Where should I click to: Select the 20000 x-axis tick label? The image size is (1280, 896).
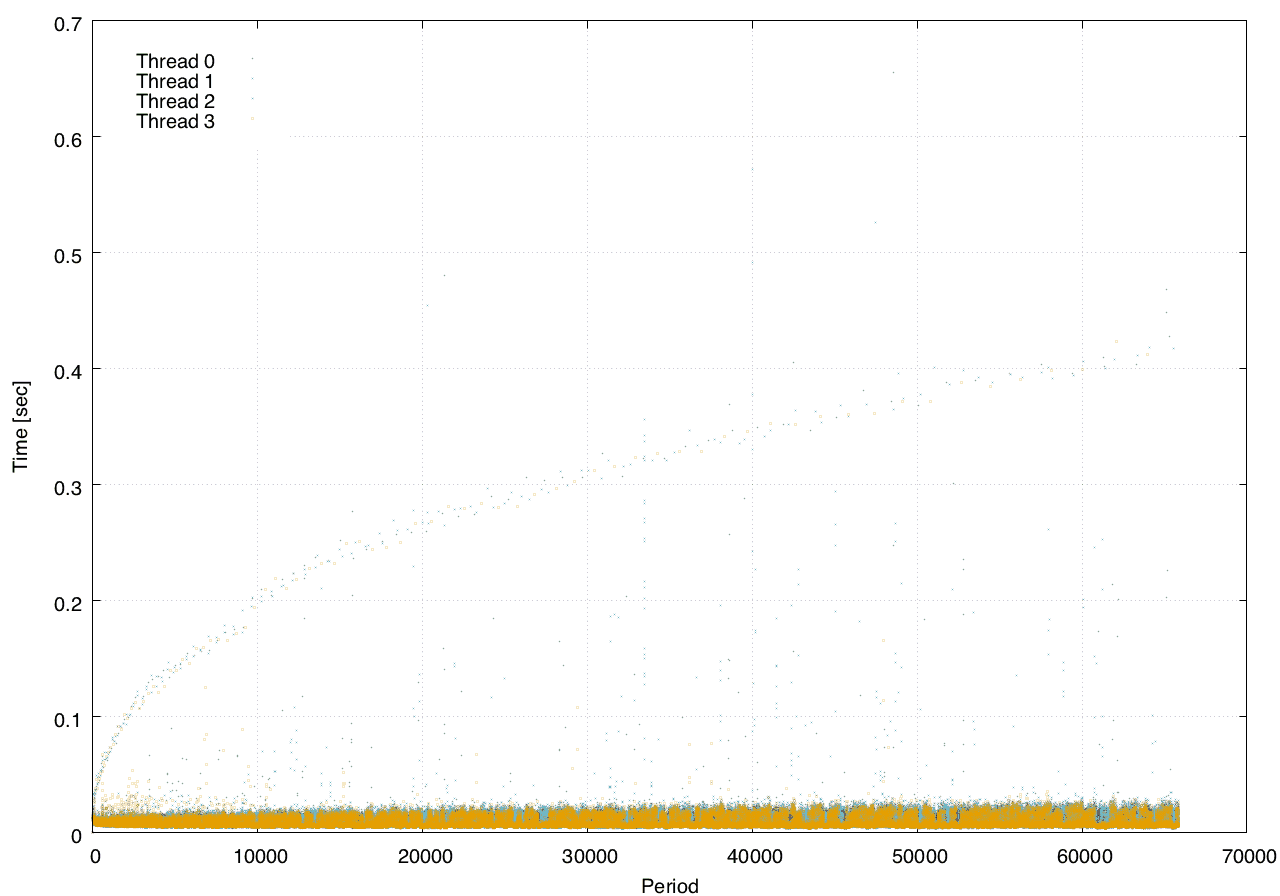pyautogui.click(x=423, y=857)
